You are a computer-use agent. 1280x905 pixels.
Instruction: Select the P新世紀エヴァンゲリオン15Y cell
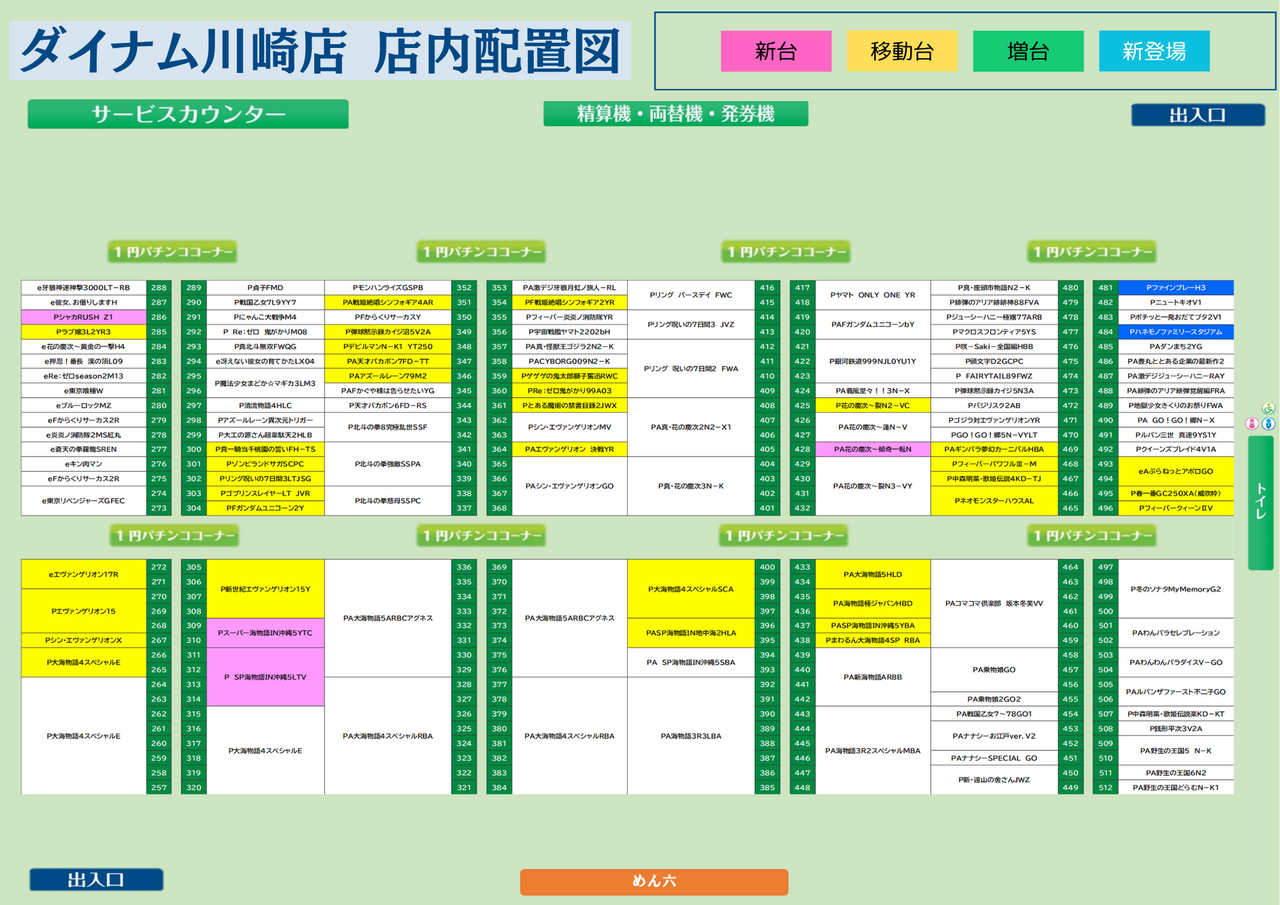(x=266, y=590)
